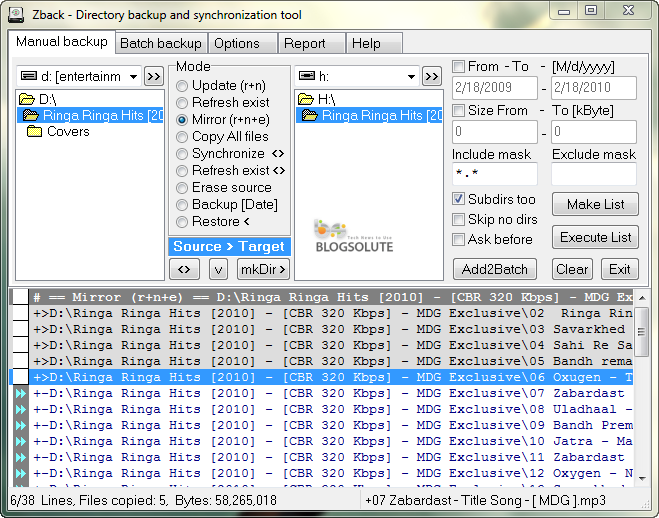Image resolution: width=659 pixels, height=518 pixels.
Task: Click the target drive h: icon
Action: [x=307, y=76]
